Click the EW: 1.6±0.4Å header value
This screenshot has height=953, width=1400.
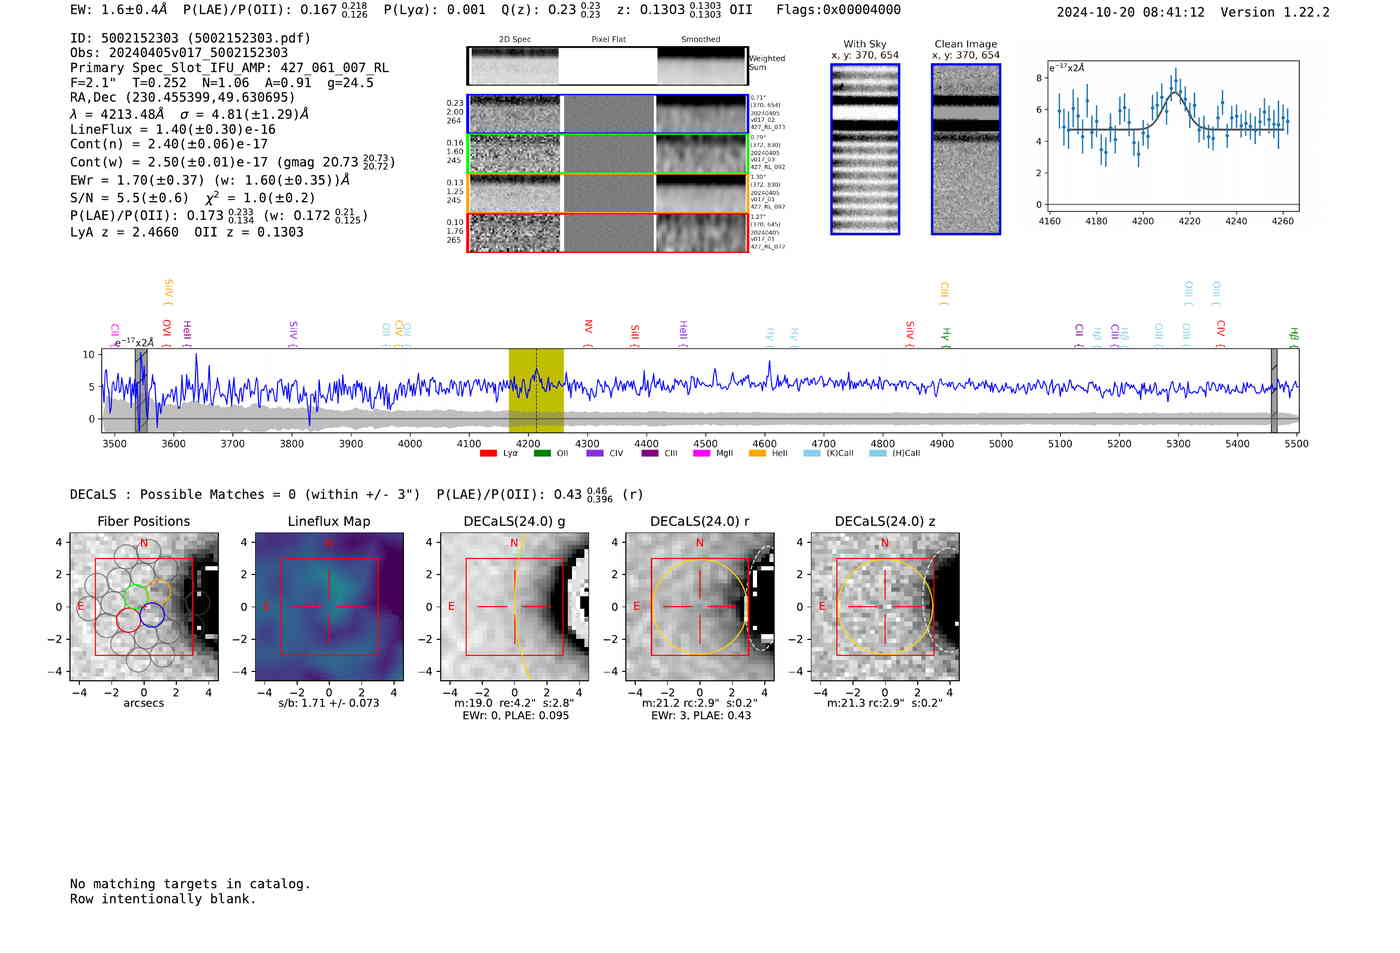[x=119, y=10]
